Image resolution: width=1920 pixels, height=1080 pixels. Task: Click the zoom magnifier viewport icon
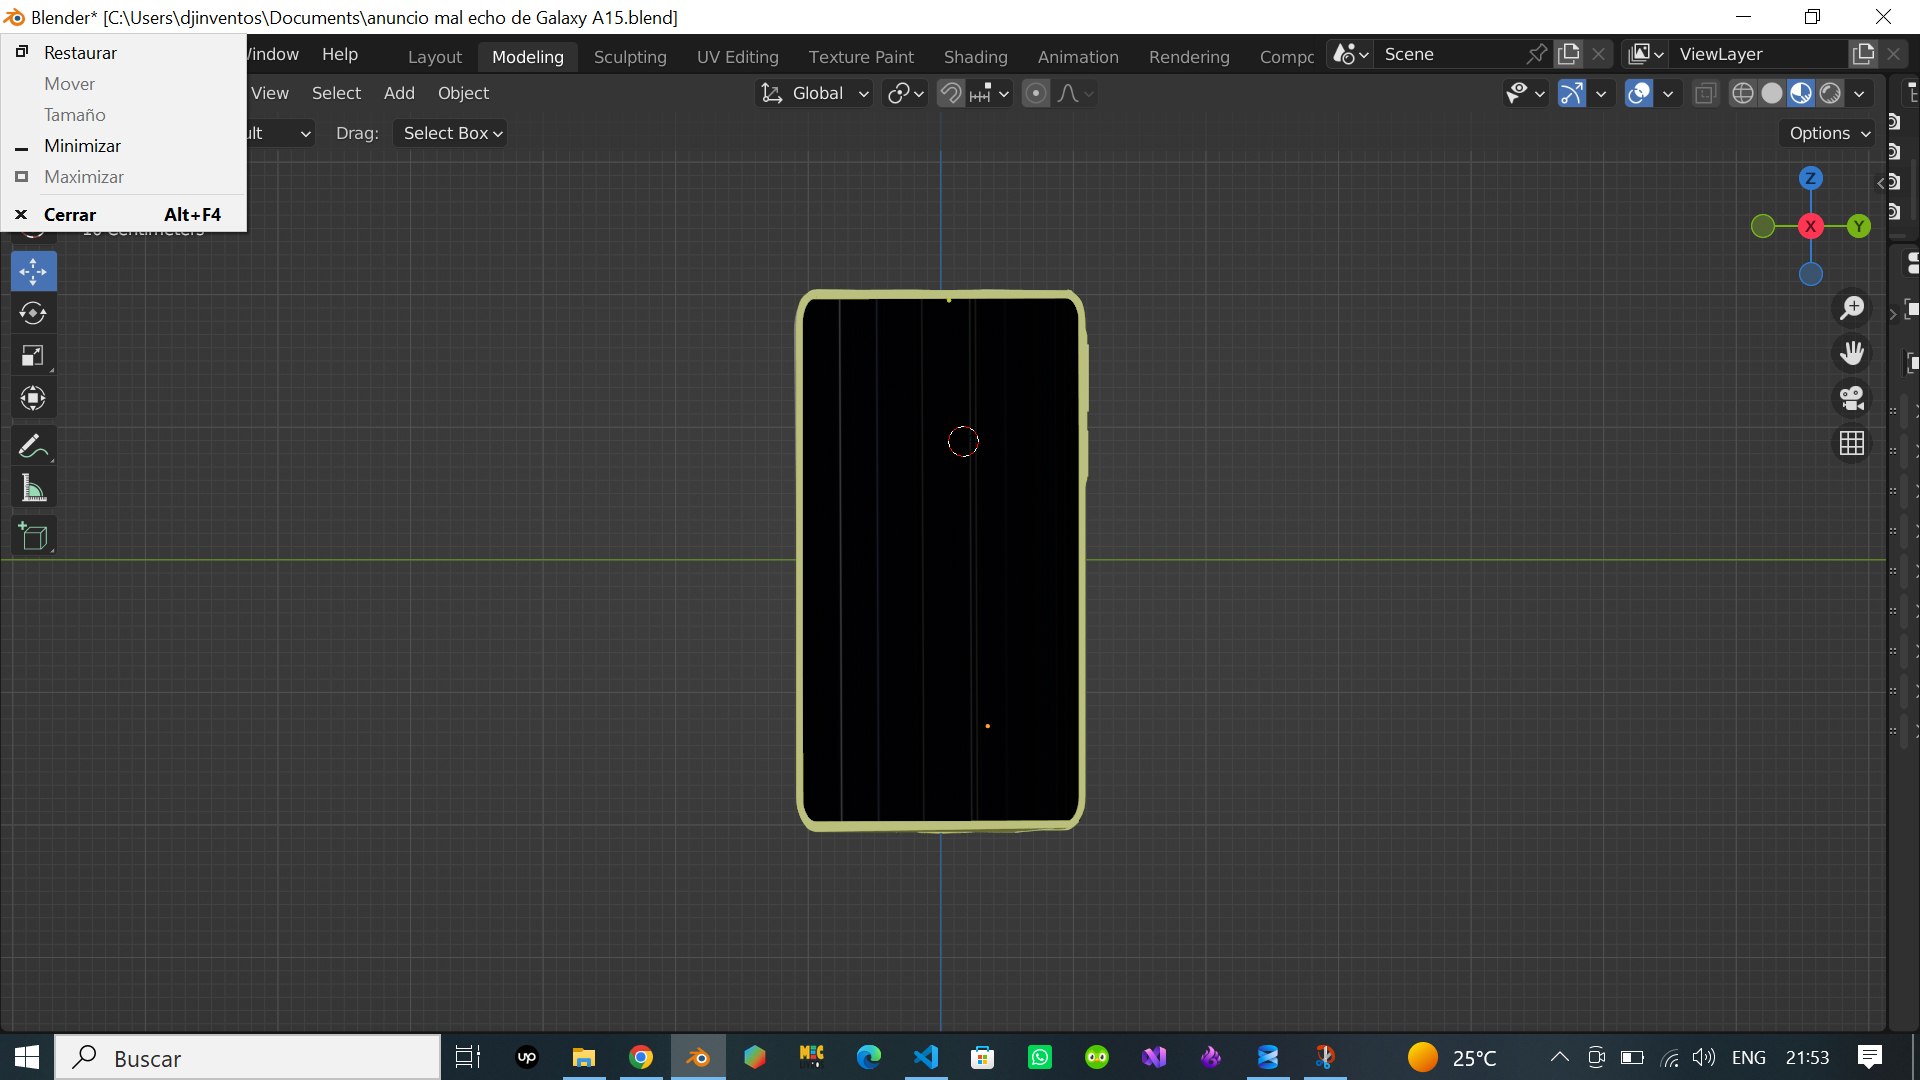(x=1852, y=308)
